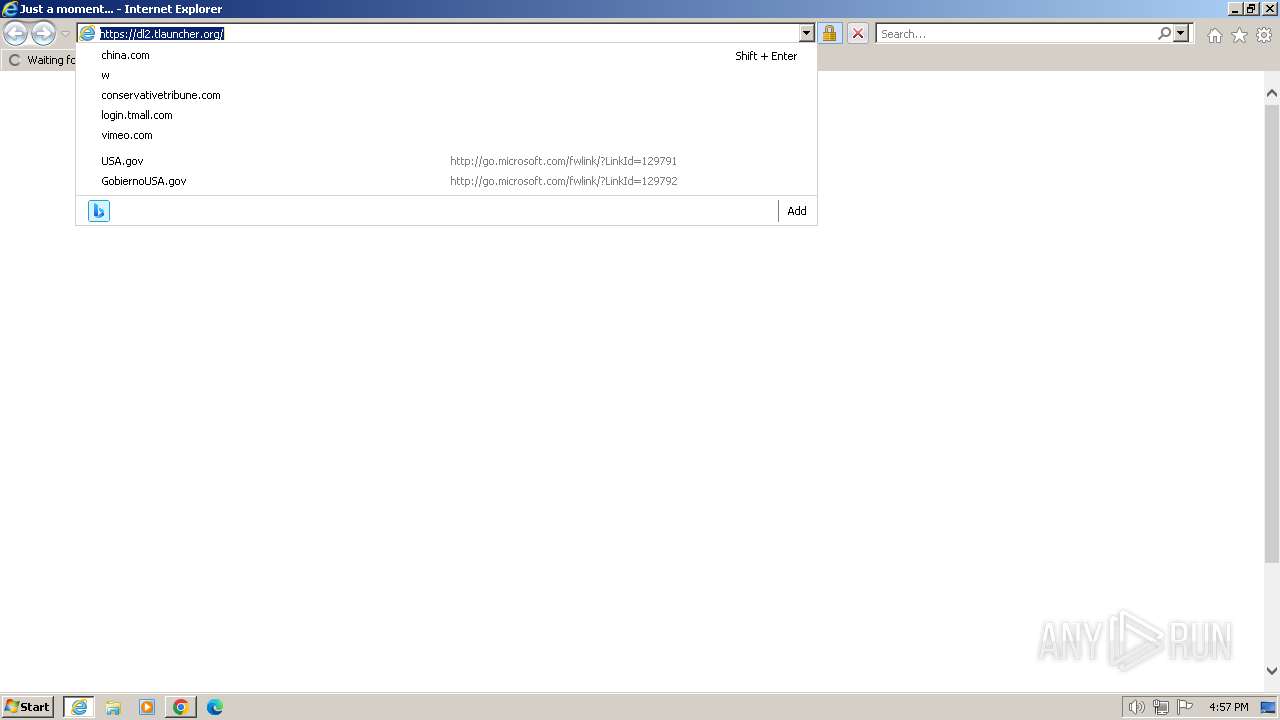Click the Bing search provider icon
Image resolution: width=1280 pixels, height=720 pixels.
[x=99, y=211]
